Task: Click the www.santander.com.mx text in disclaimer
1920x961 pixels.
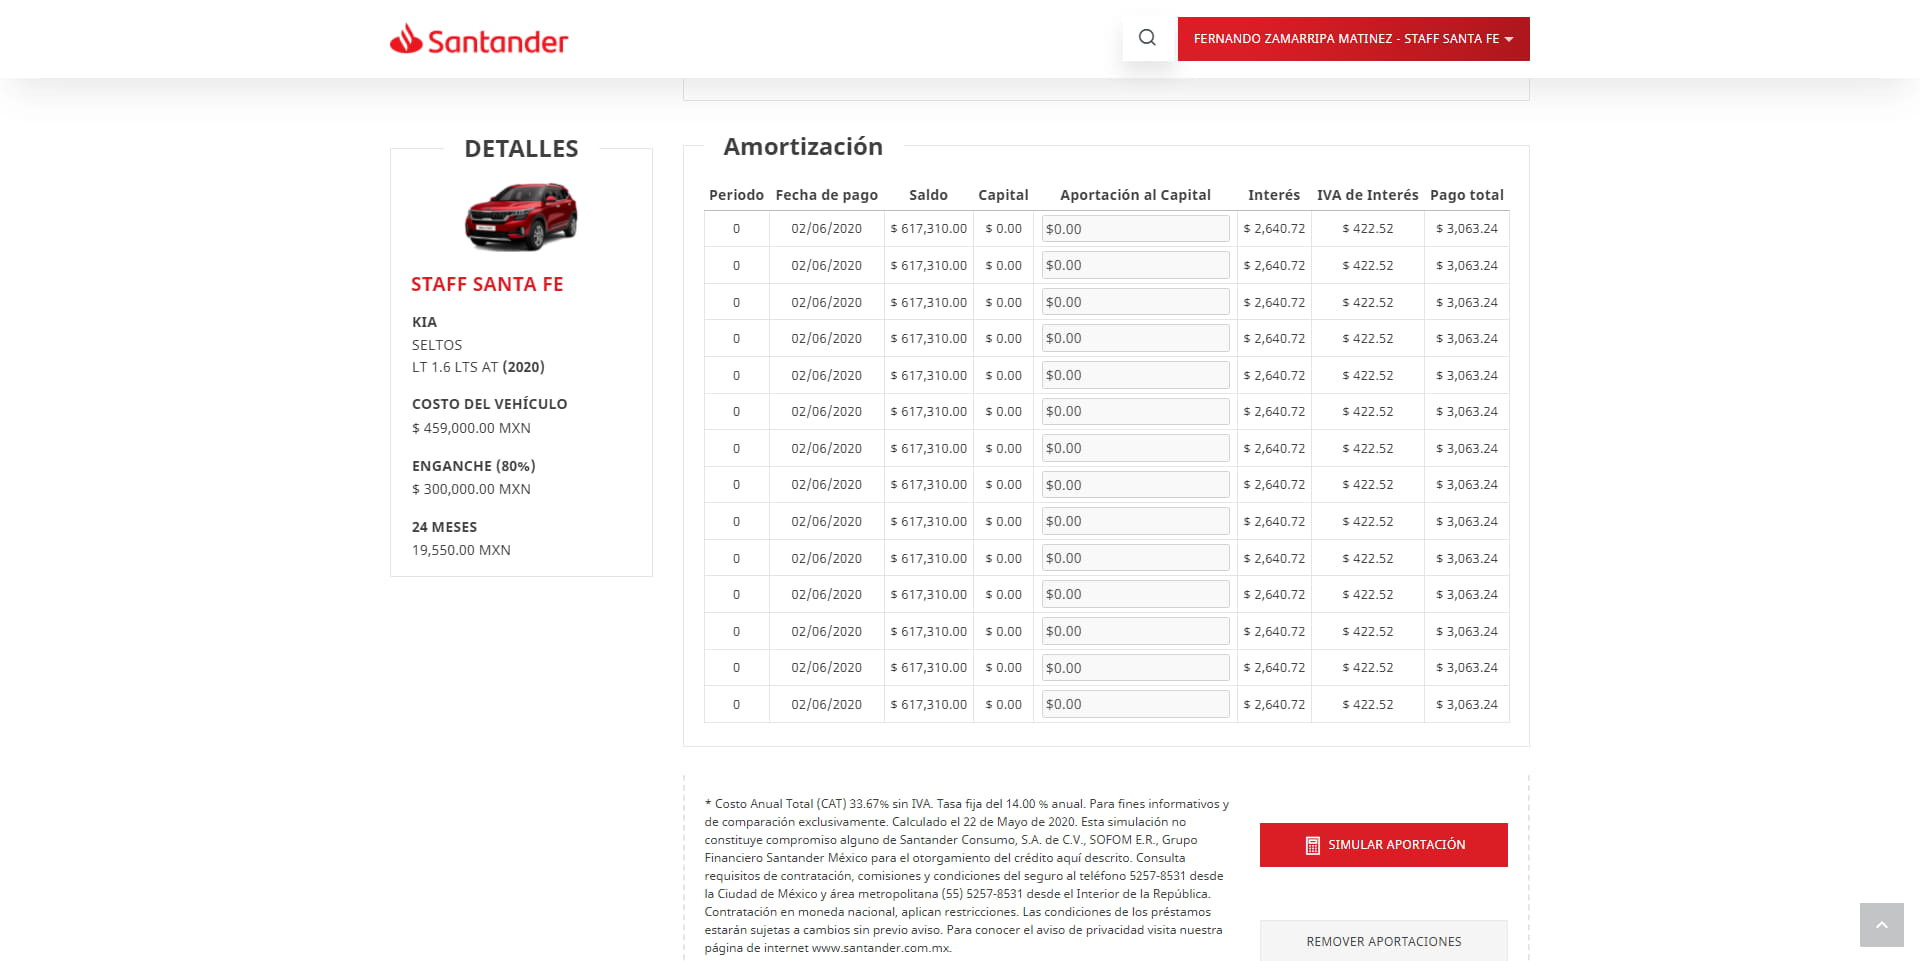Action: coord(880,948)
